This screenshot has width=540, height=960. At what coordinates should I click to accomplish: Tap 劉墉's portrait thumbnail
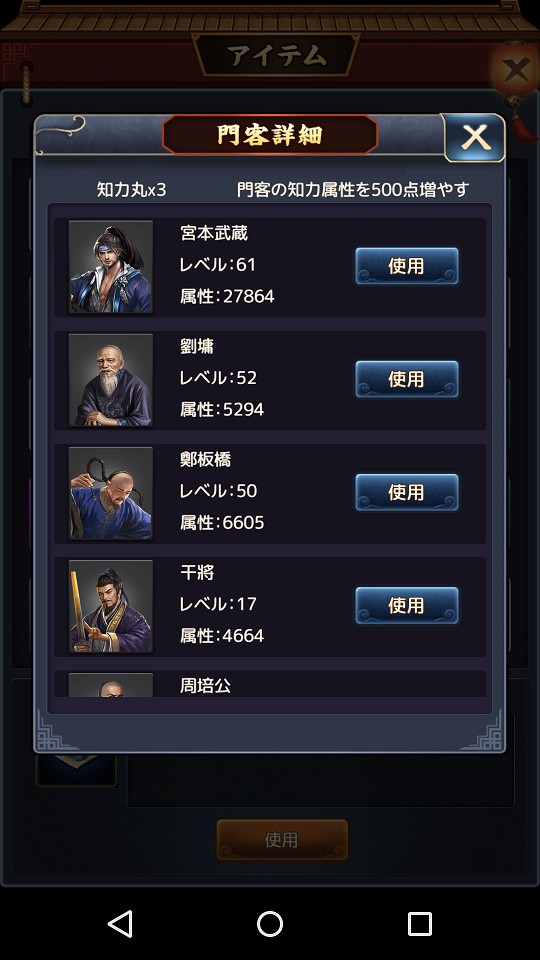point(111,380)
